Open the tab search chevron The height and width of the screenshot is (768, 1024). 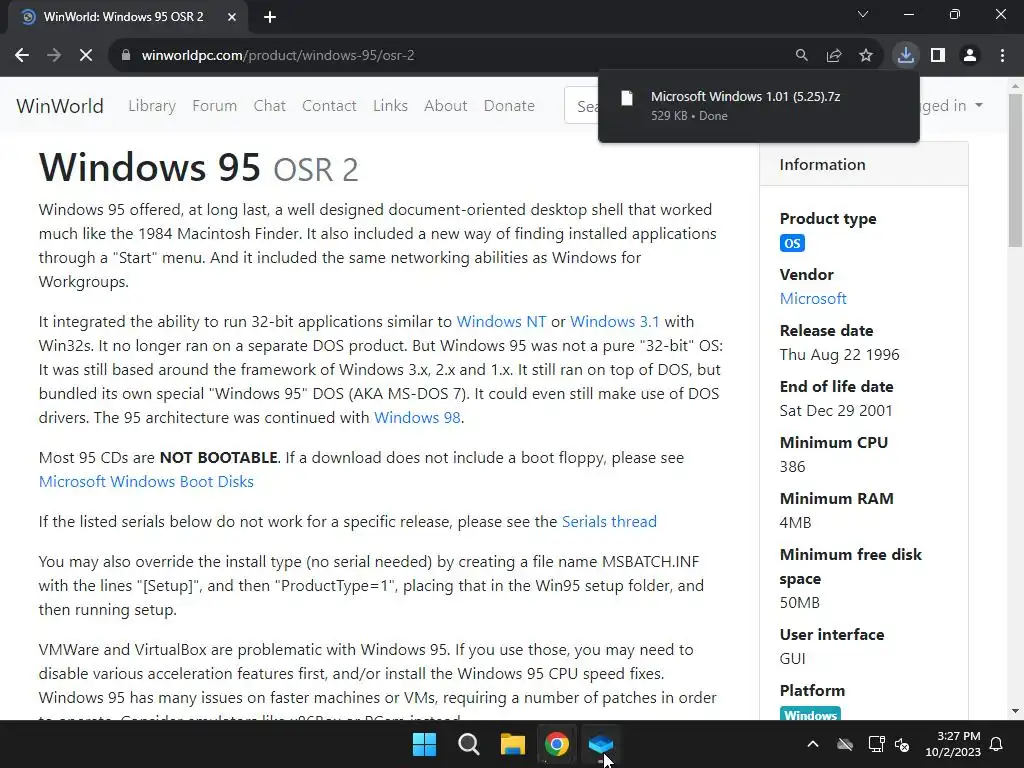click(863, 14)
